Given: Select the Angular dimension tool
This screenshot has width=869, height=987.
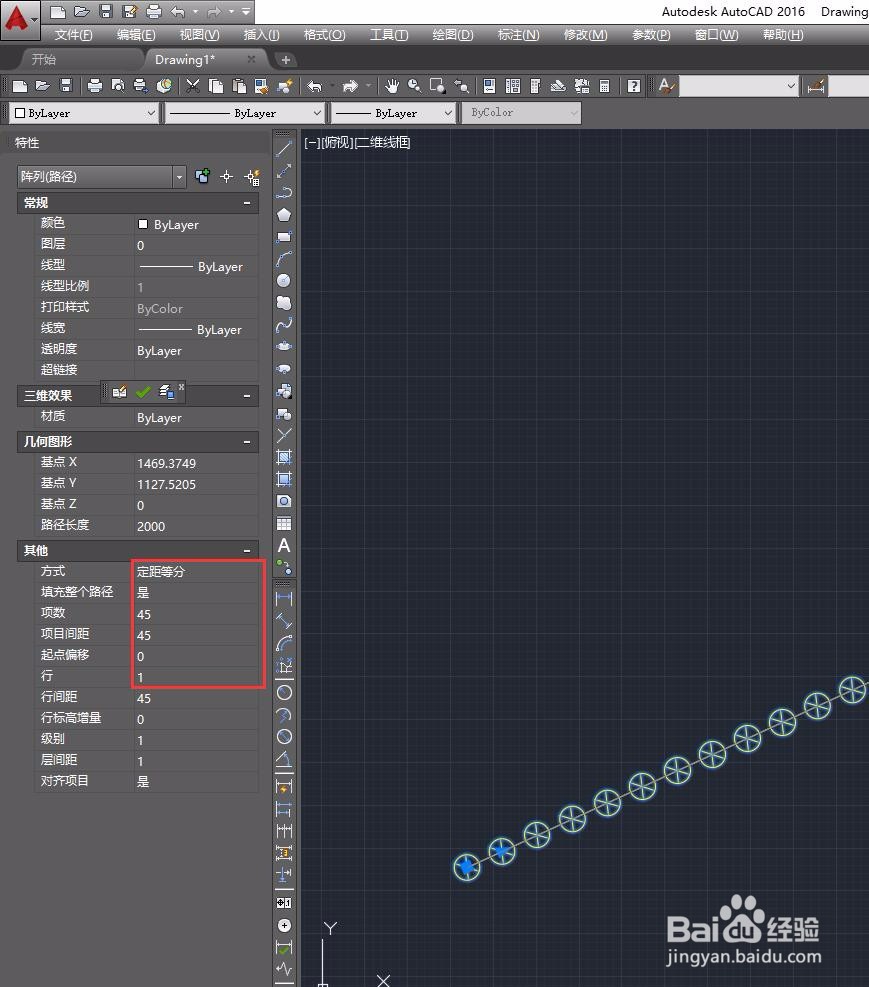Looking at the screenshot, I should tap(284, 759).
